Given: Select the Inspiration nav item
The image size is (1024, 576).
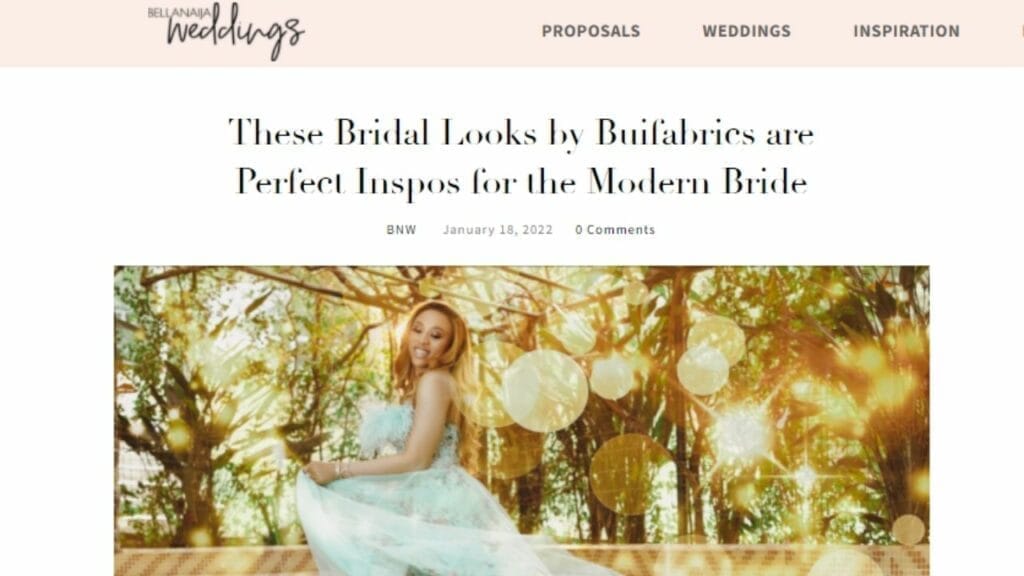Looking at the screenshot, I should [x=906, y=31].
